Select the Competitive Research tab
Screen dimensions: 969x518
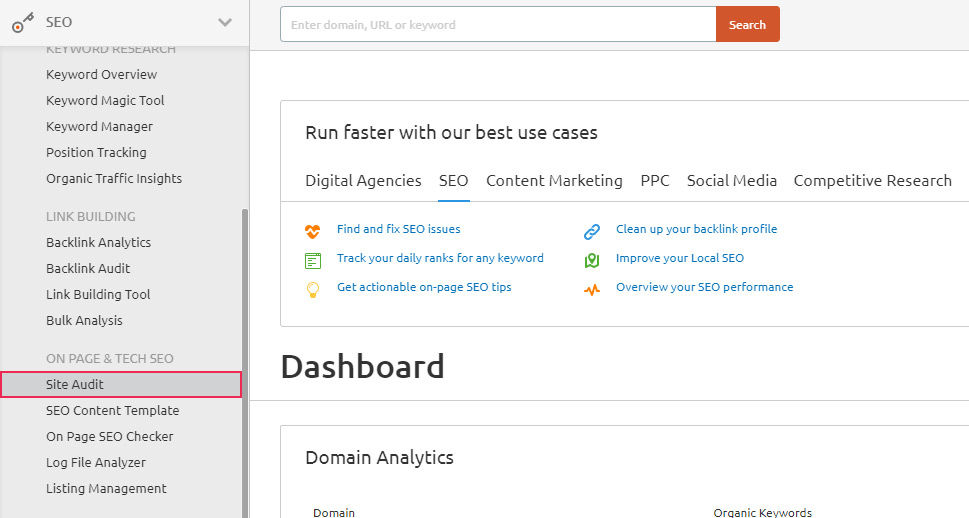pyautogui.click(x=873, y=180)
